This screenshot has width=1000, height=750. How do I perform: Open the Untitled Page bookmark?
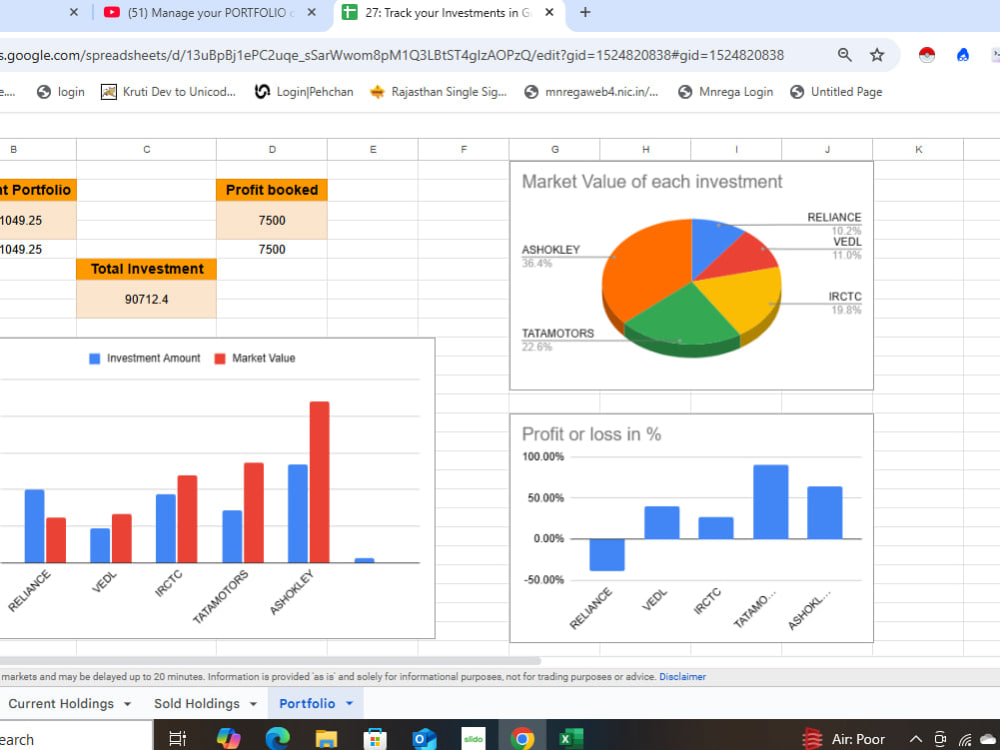(x=835, y=92)
